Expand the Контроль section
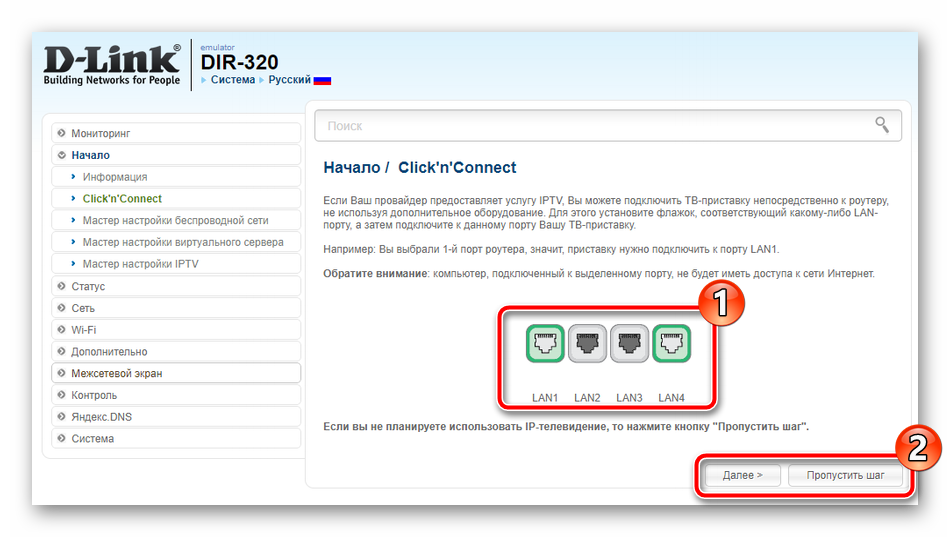Viewport: 950px width, 537px height. point(176,395)
